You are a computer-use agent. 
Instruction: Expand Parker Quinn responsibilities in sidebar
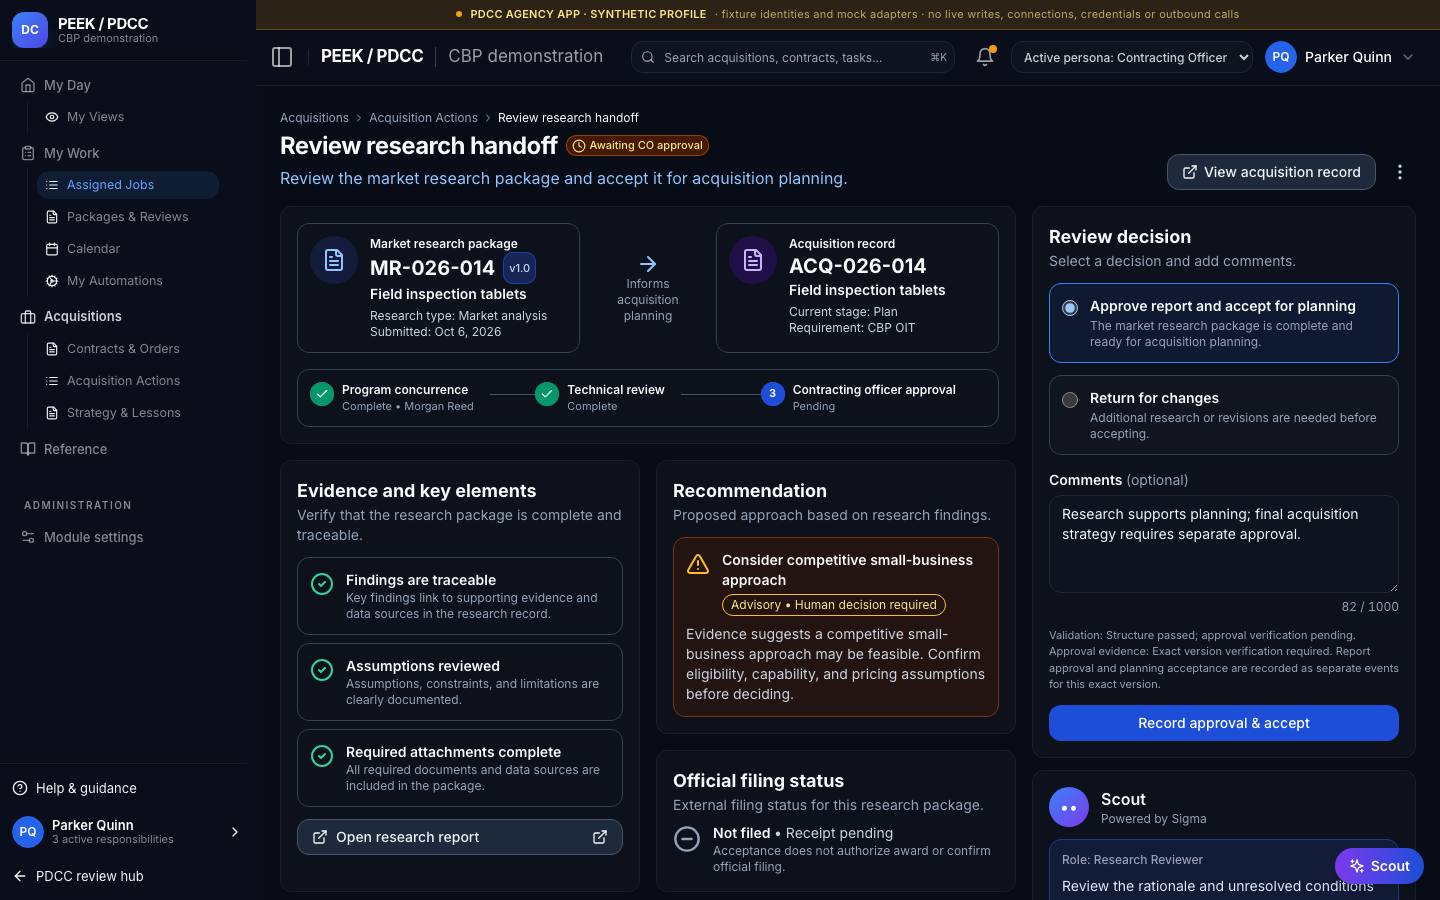235,832
